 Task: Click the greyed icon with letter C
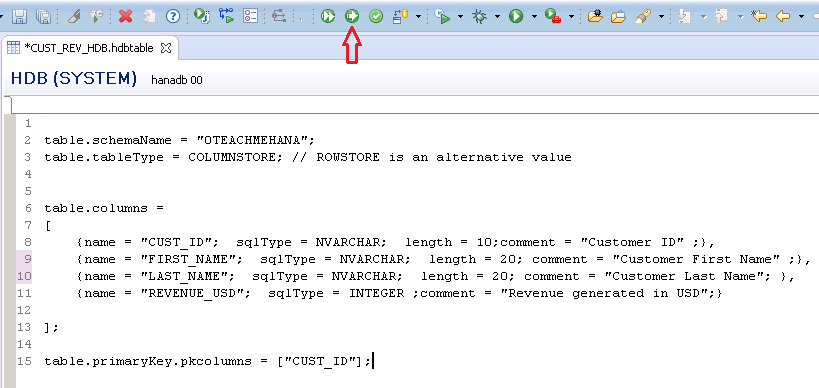pyautogui.click(x=97, y=17)
